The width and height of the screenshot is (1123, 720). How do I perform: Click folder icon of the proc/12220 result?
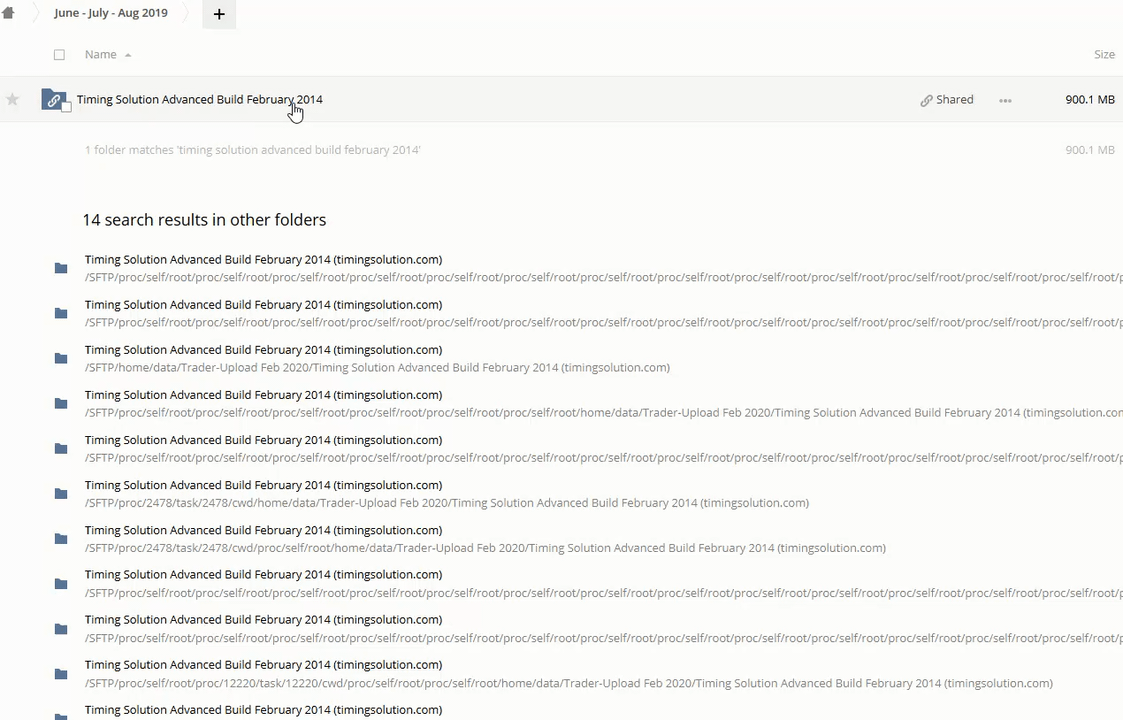click(x=61, y=674)
